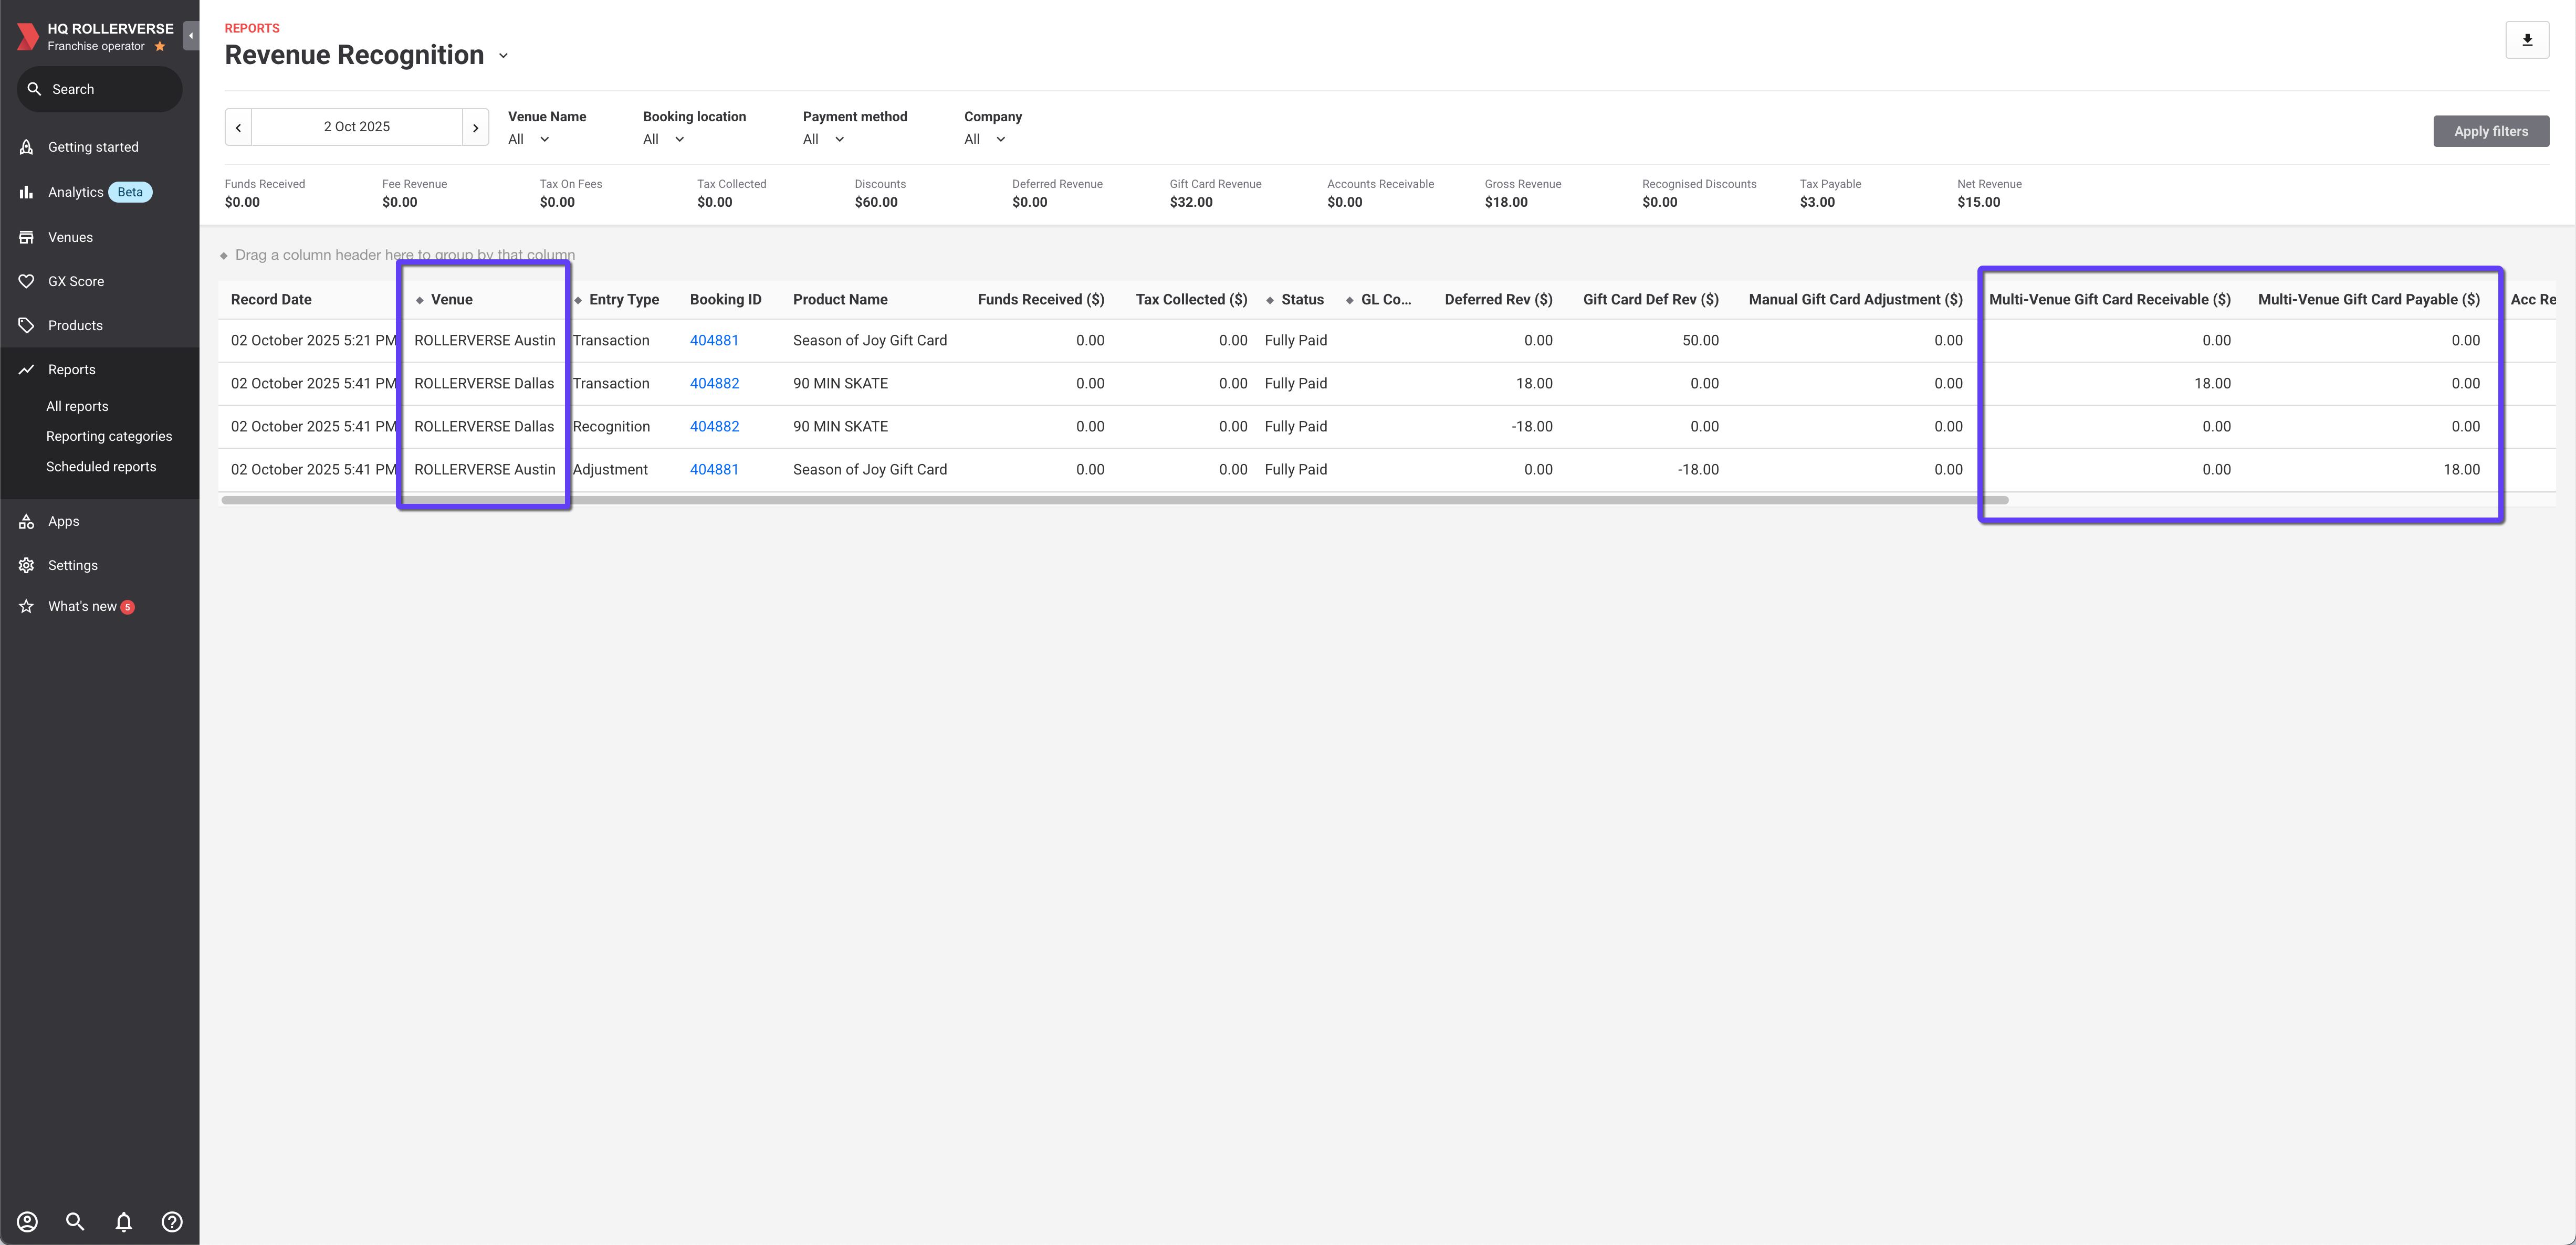
Task: Expand Revenue Recognition title dropdown
Action: click(x=503, y=56)
